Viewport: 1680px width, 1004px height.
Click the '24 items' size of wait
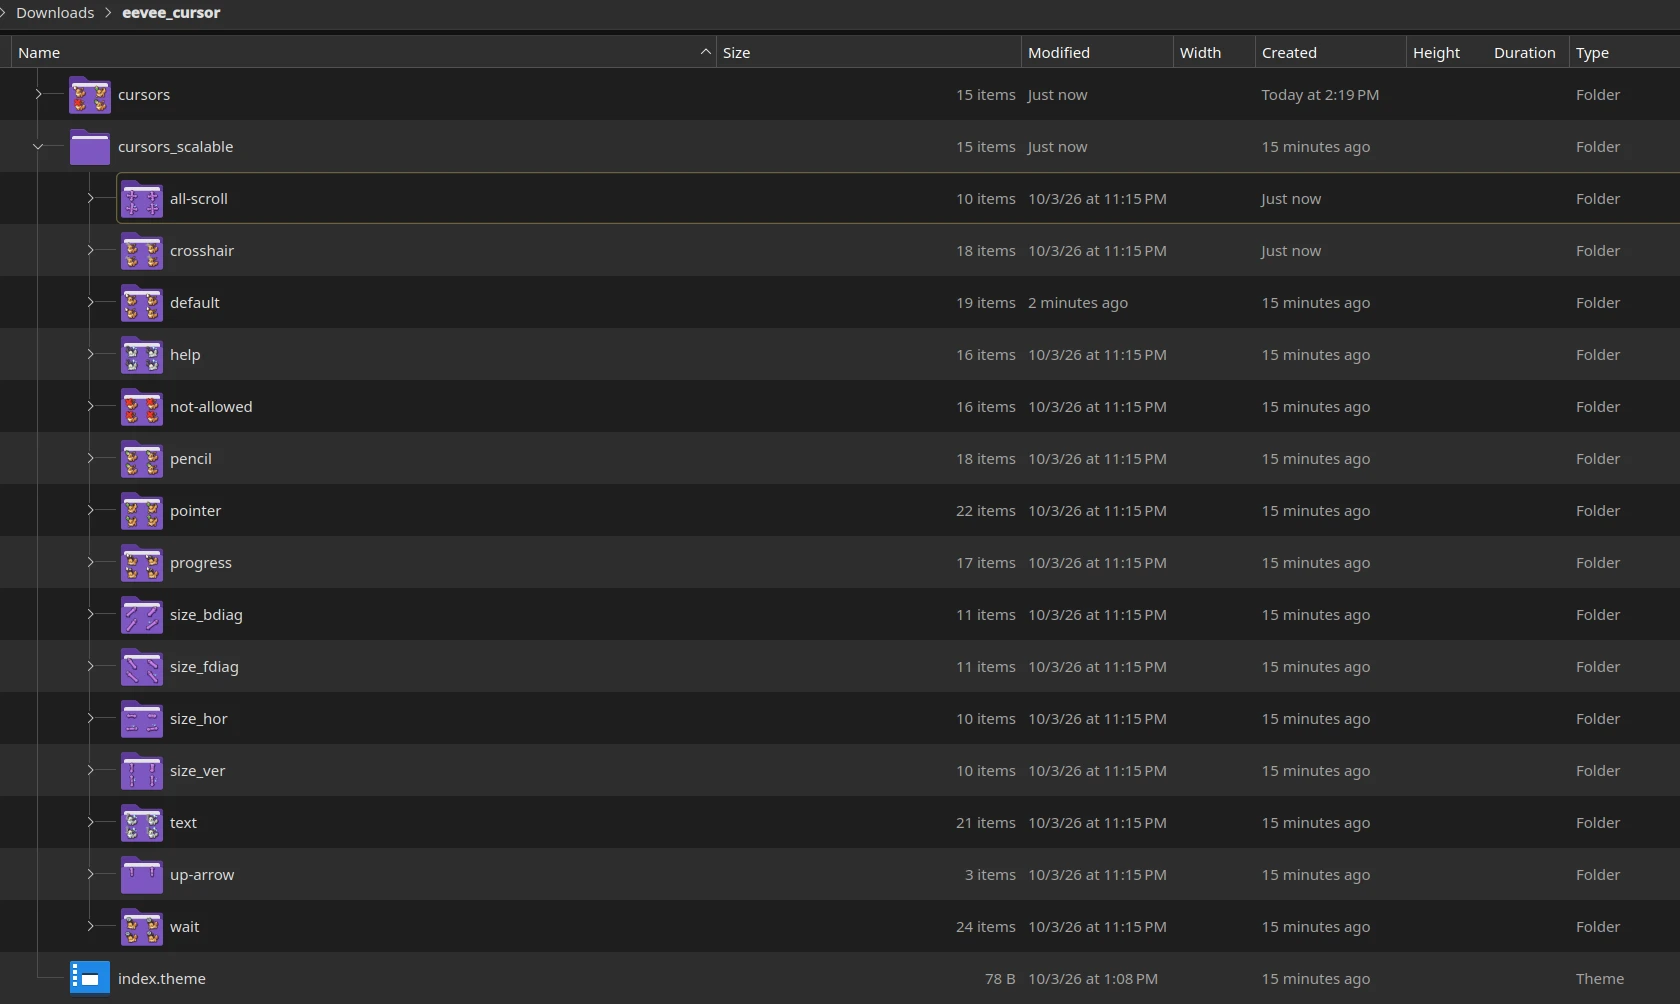pos(985,927)
